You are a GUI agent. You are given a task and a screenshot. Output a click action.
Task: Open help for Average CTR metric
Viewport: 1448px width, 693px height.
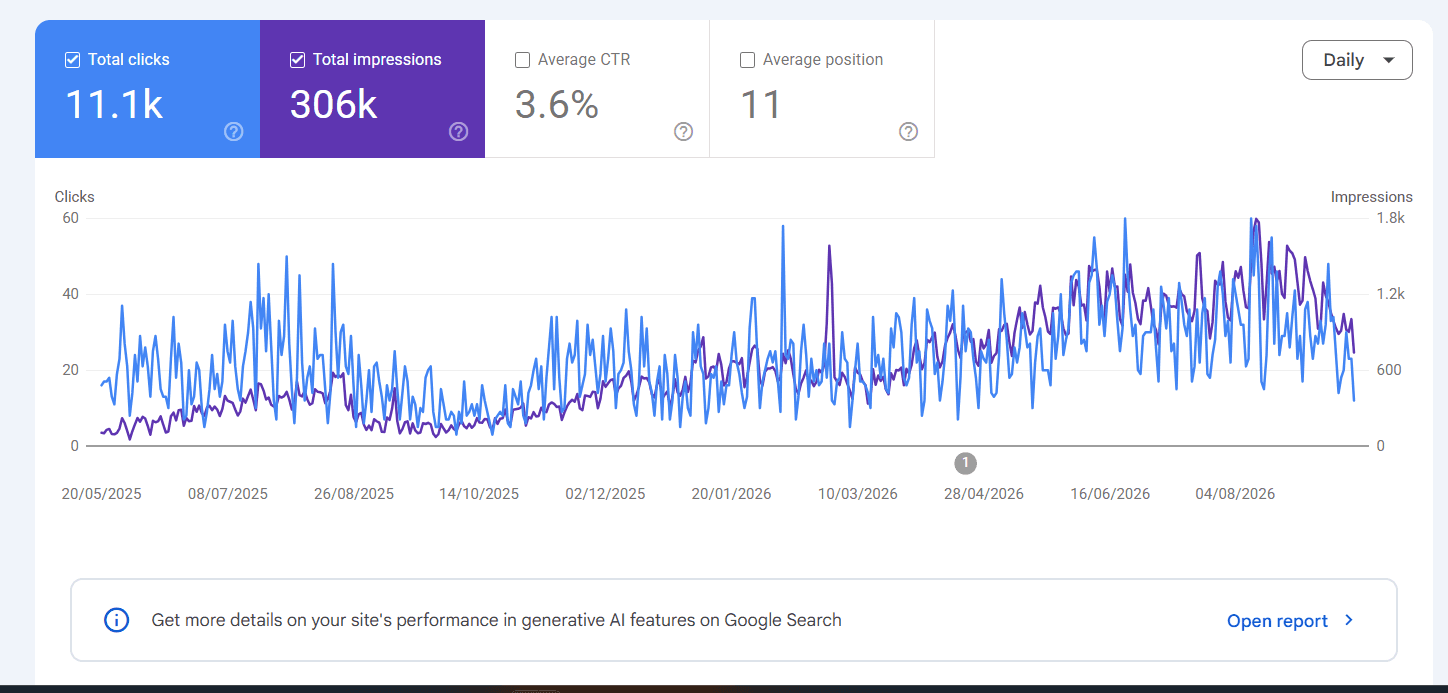coord(684,132)
